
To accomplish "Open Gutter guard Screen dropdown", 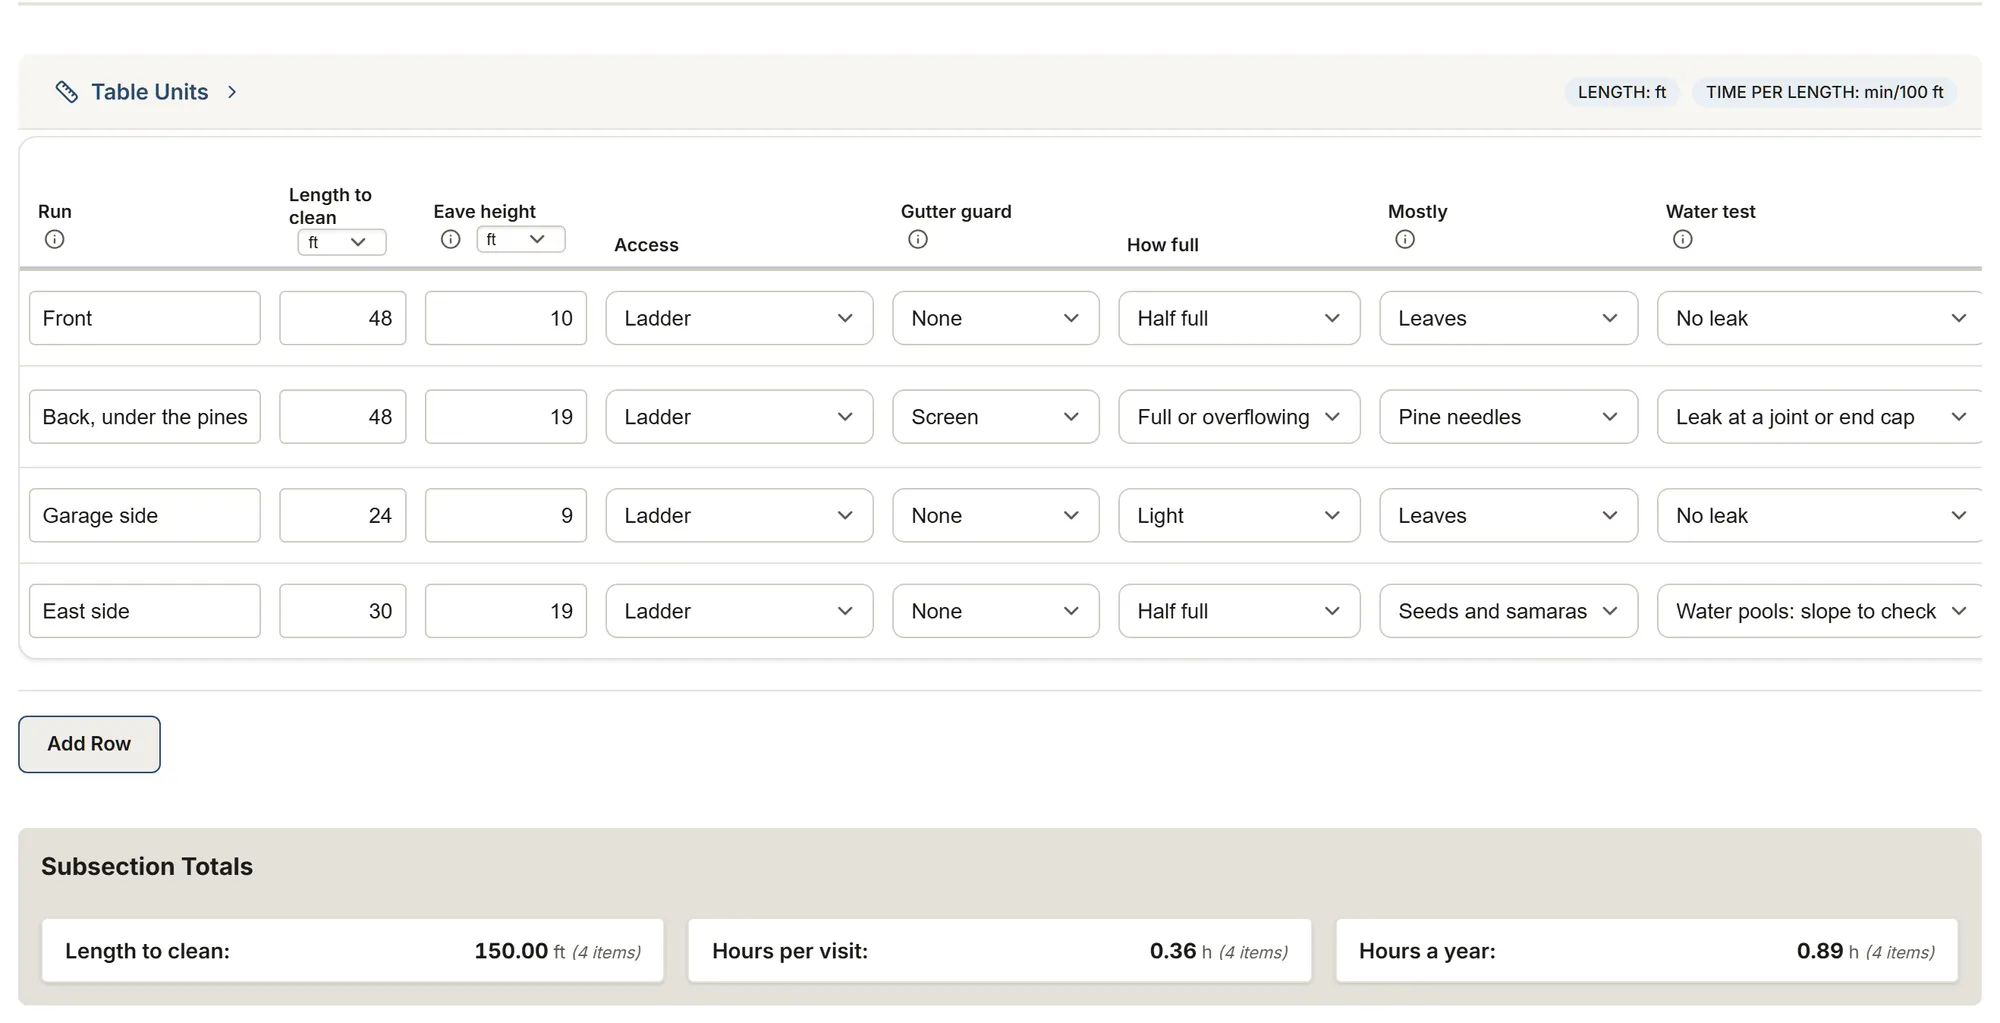I will pos(996,417).
